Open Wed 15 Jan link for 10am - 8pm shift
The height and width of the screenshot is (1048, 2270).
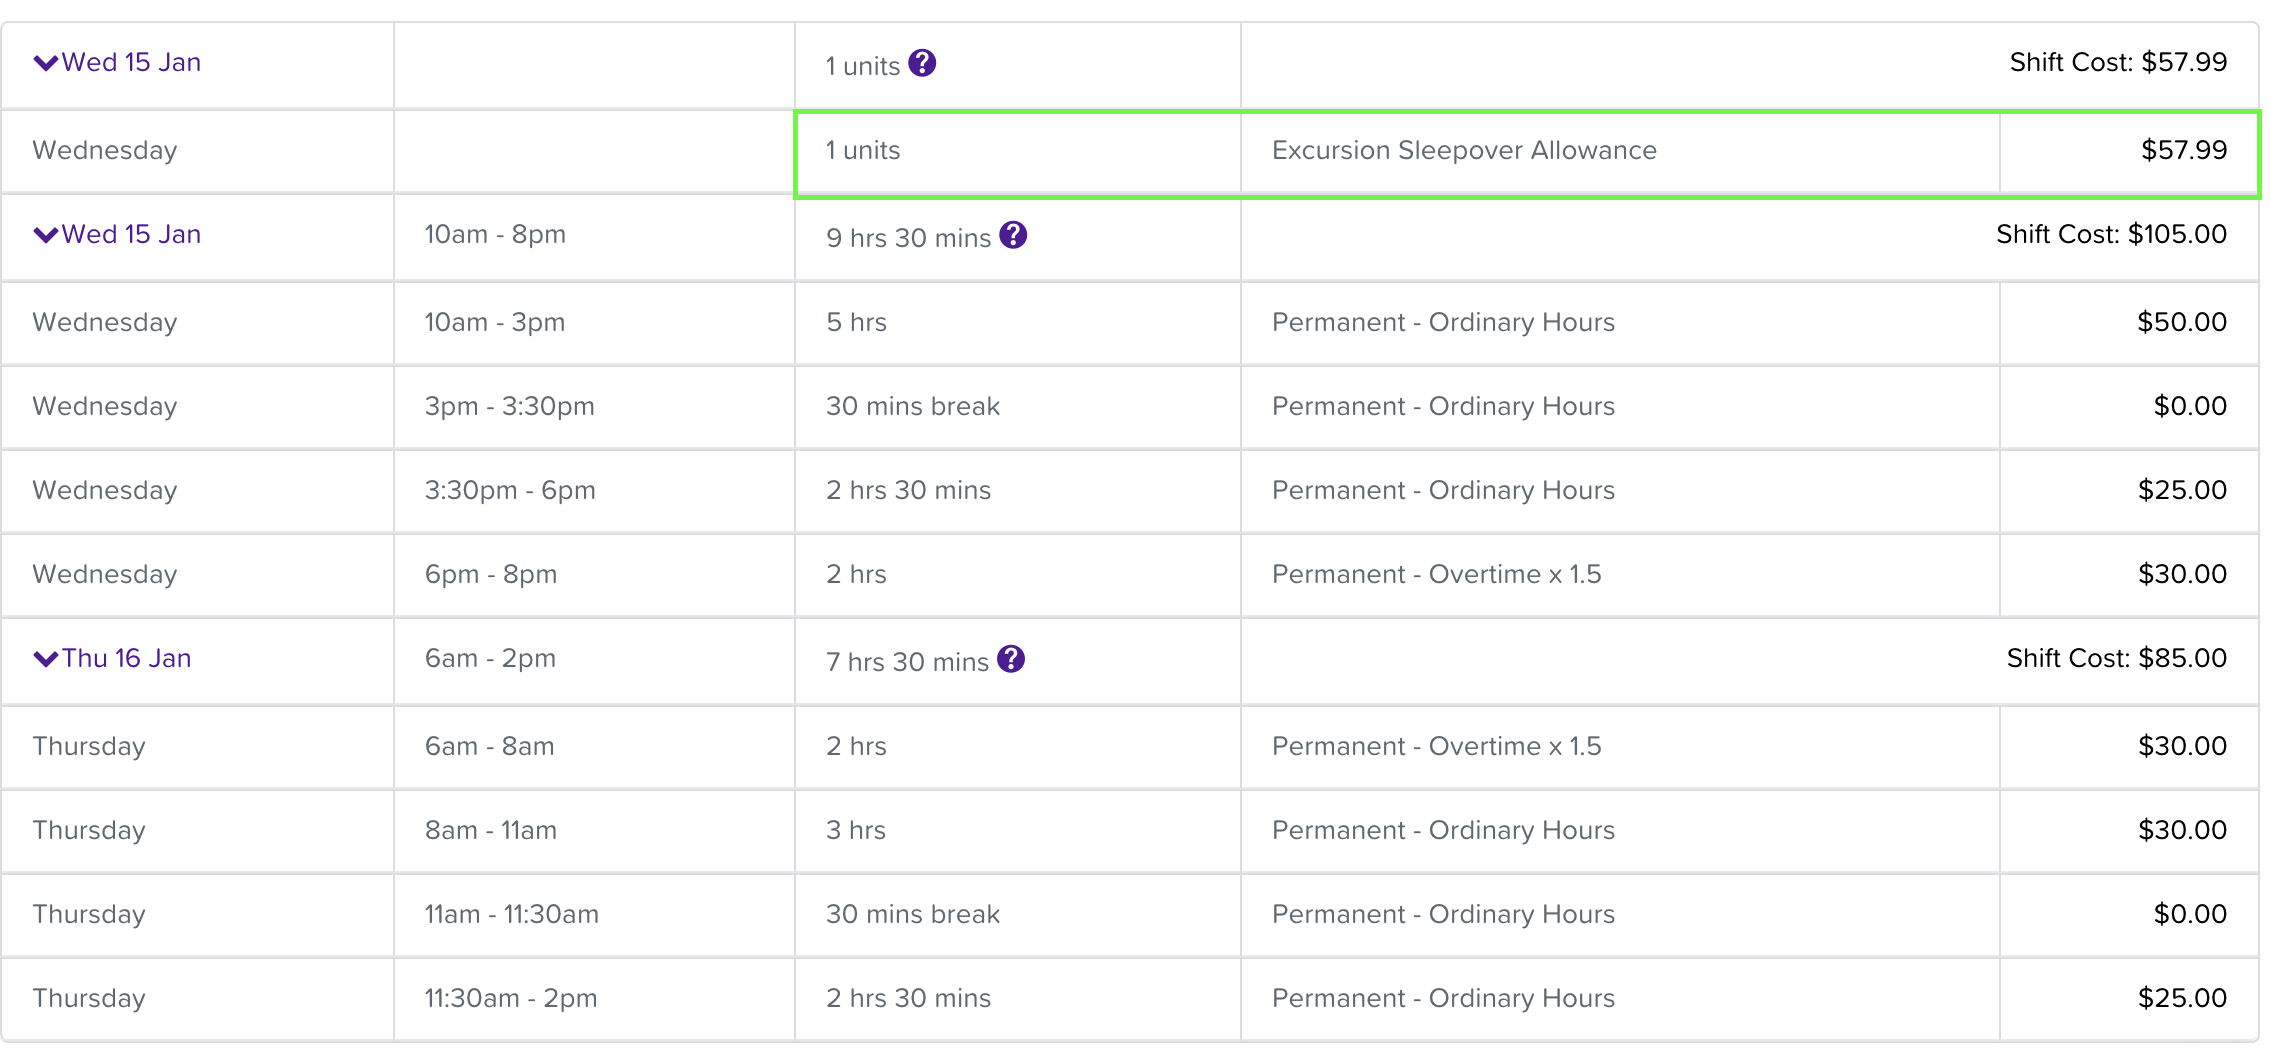click(x=131, y=234)
